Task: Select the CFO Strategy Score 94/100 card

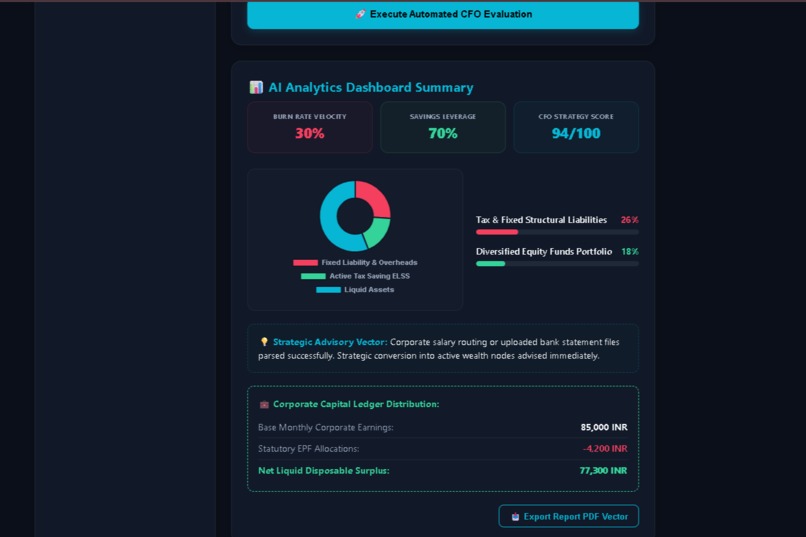Action: point(576,127)
